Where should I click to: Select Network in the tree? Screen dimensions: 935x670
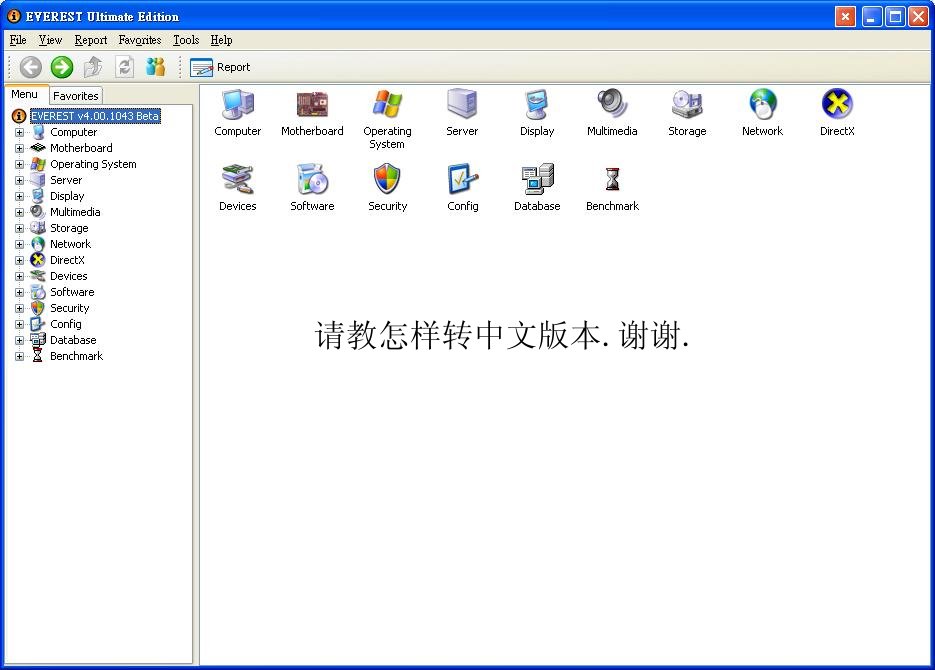[x=70, y=244]
